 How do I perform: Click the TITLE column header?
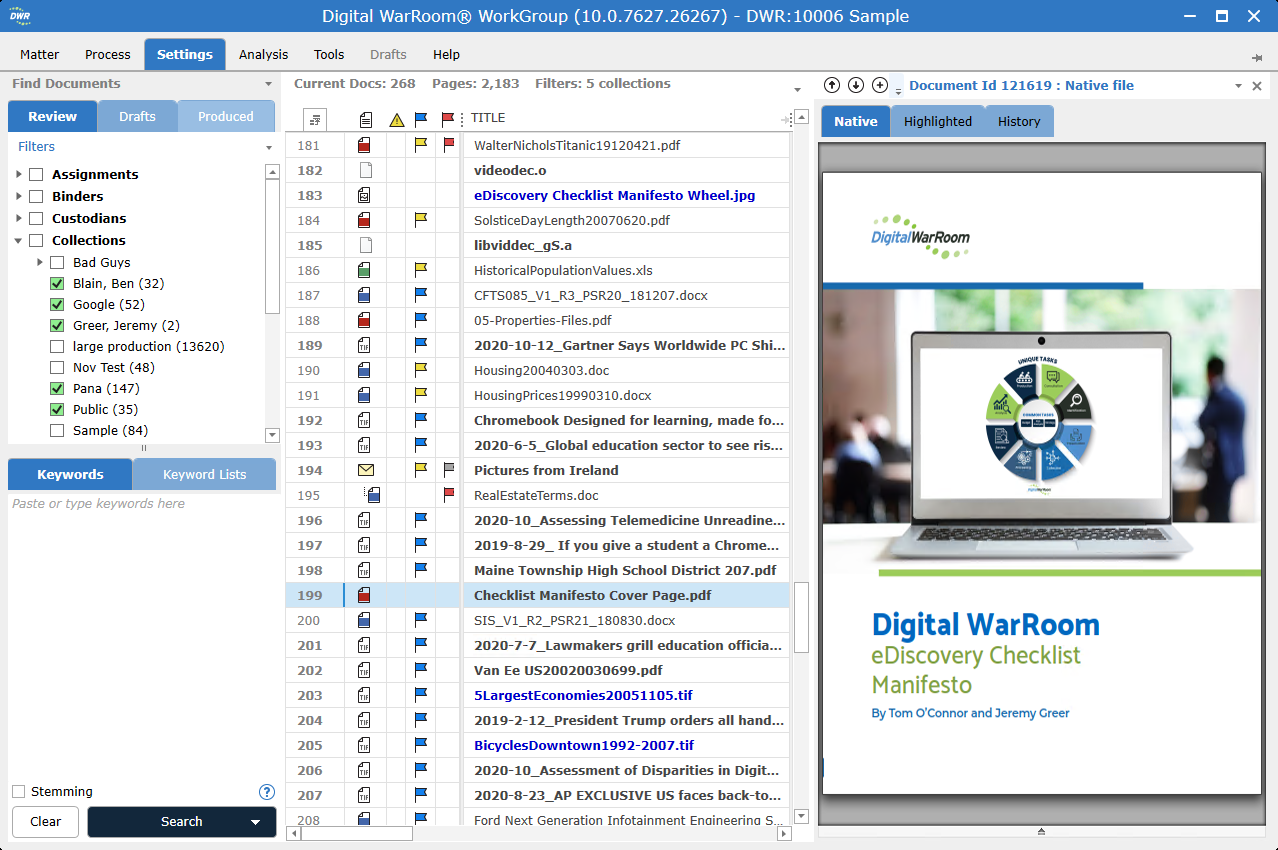point(488,118)
